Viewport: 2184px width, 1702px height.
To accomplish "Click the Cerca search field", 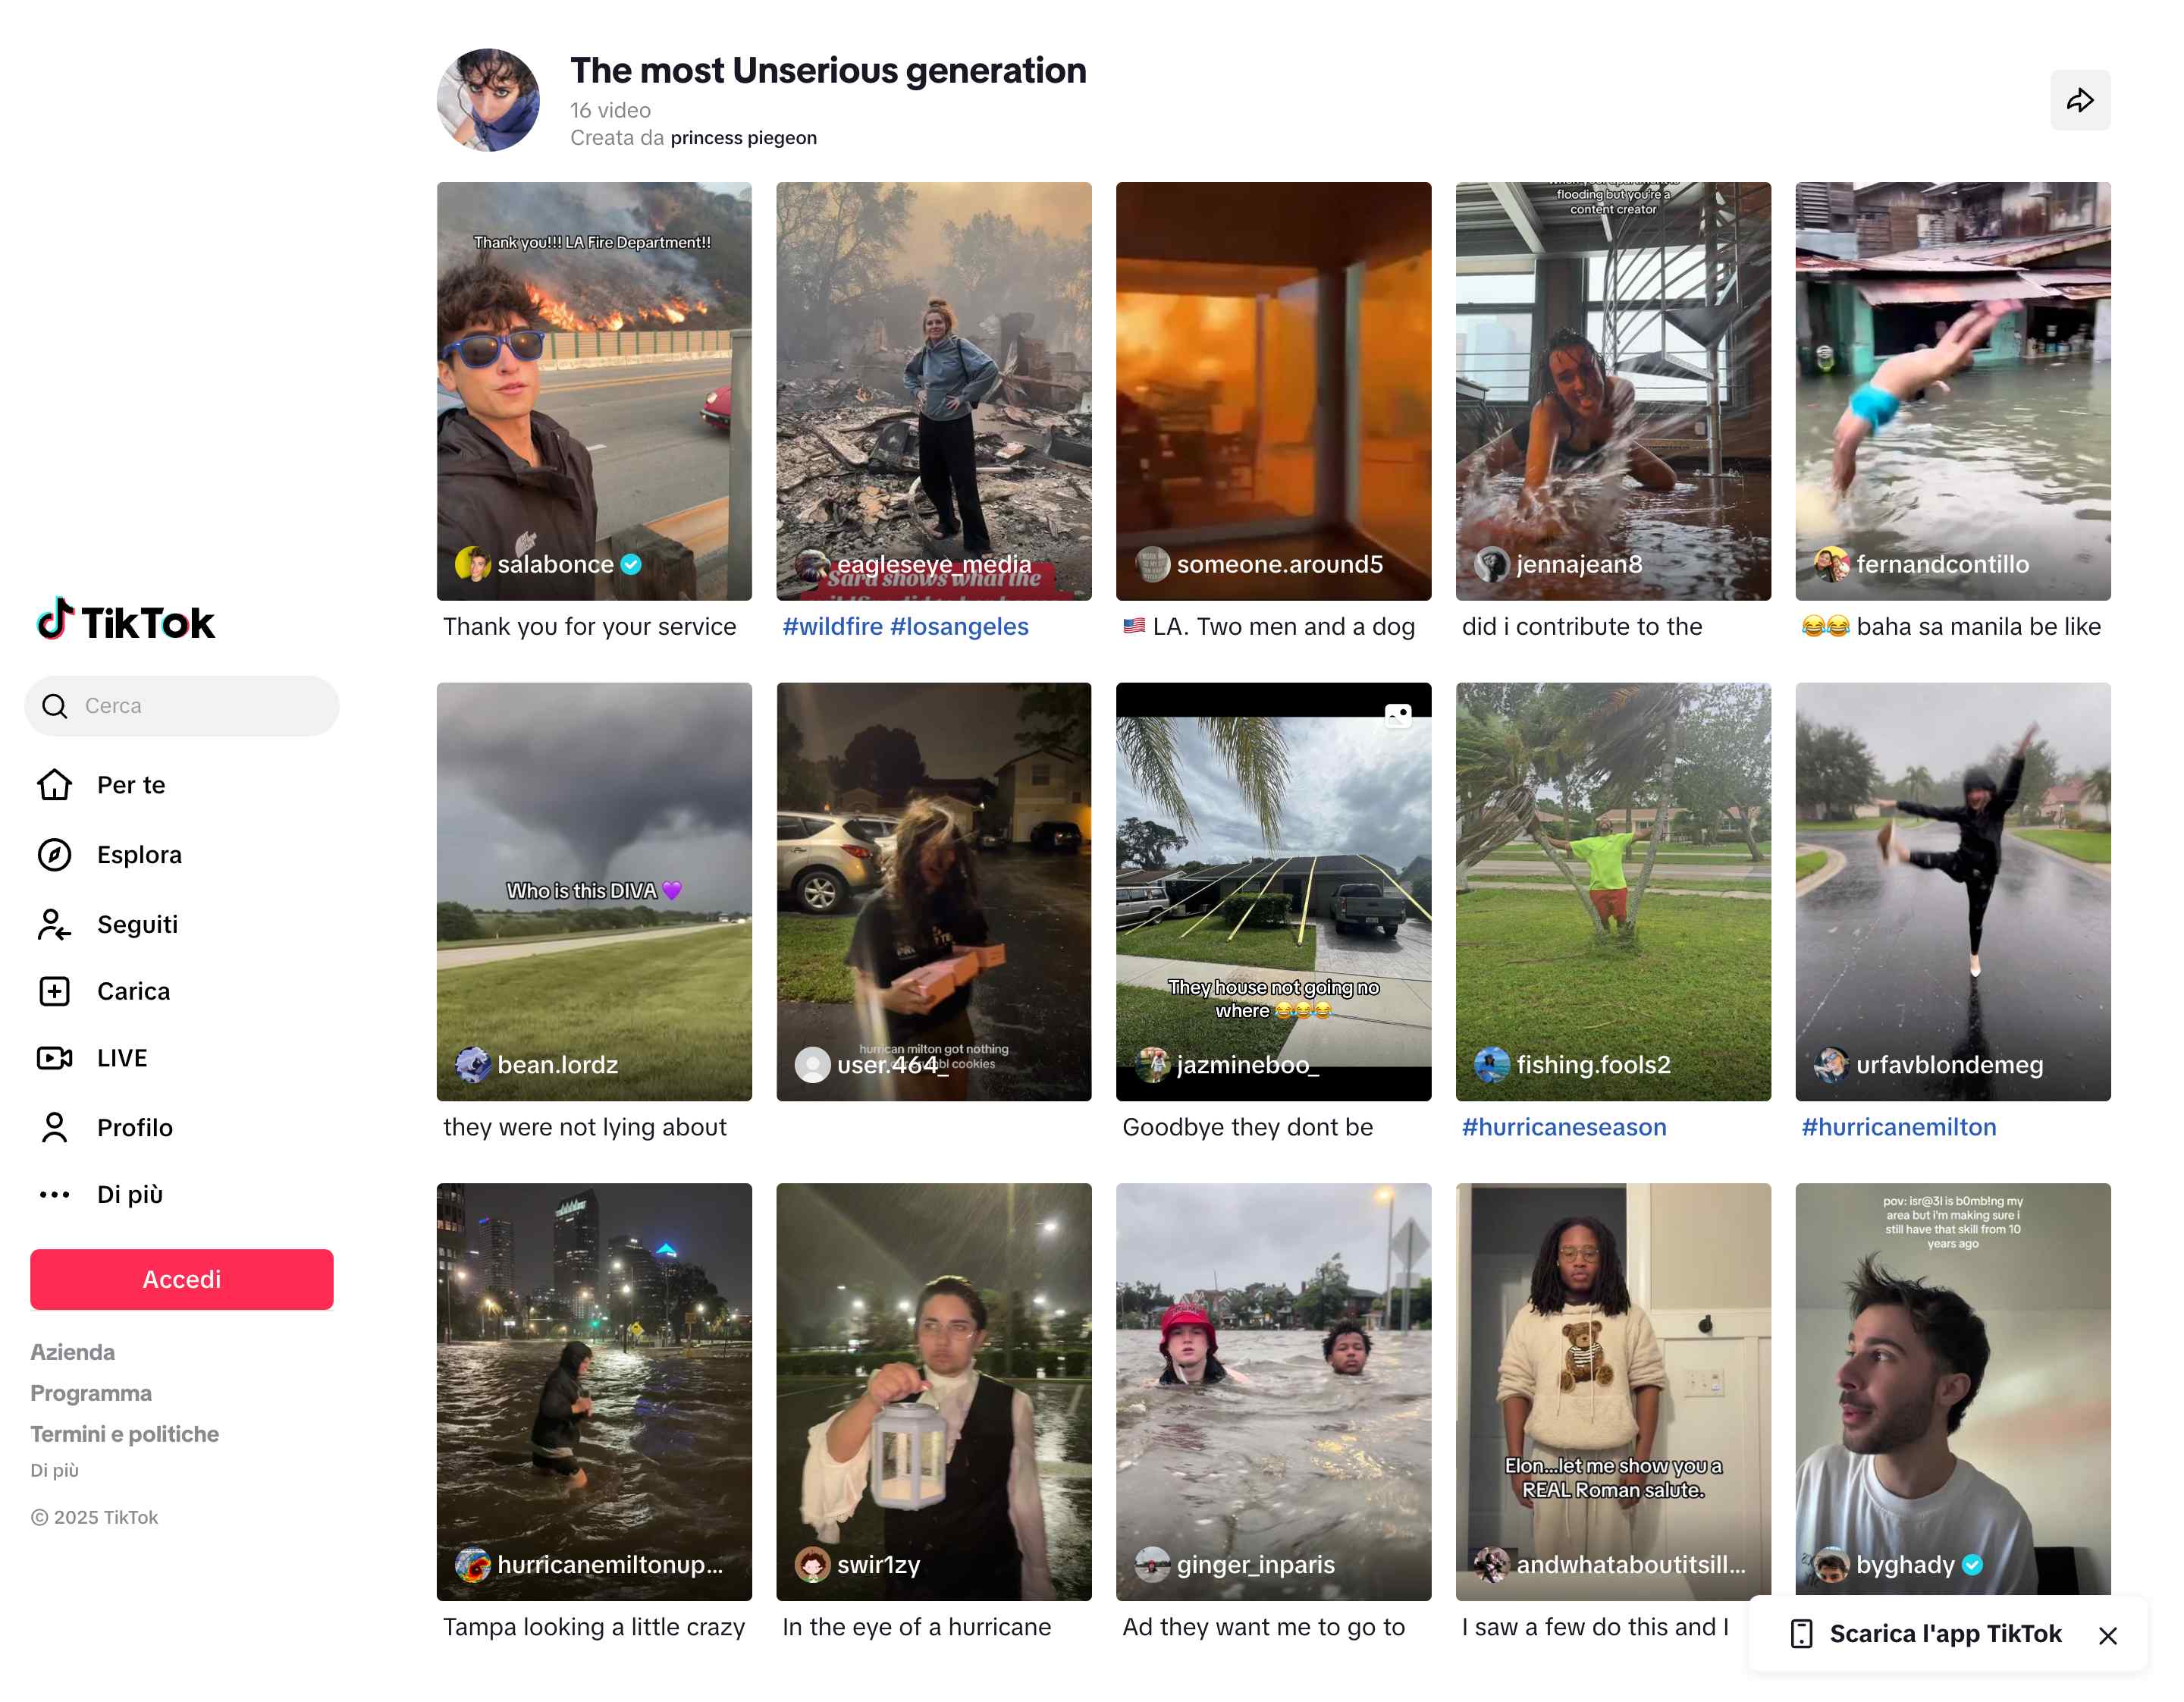I will click(181, 706).
